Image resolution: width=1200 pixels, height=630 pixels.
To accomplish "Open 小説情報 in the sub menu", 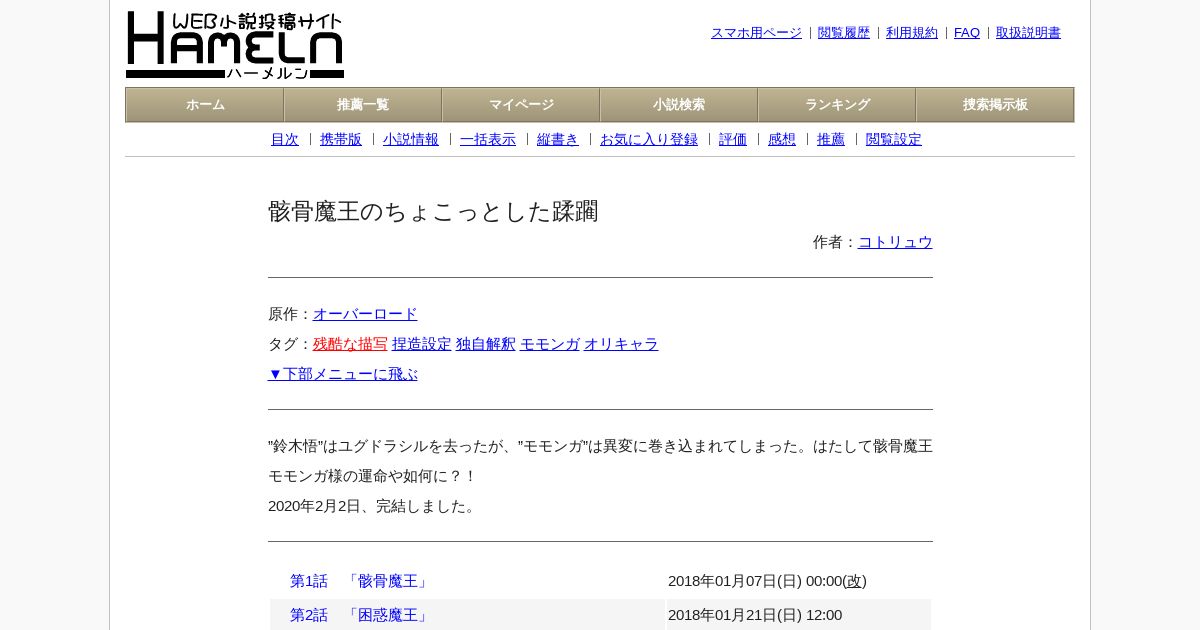I will (x=411, y=140).
